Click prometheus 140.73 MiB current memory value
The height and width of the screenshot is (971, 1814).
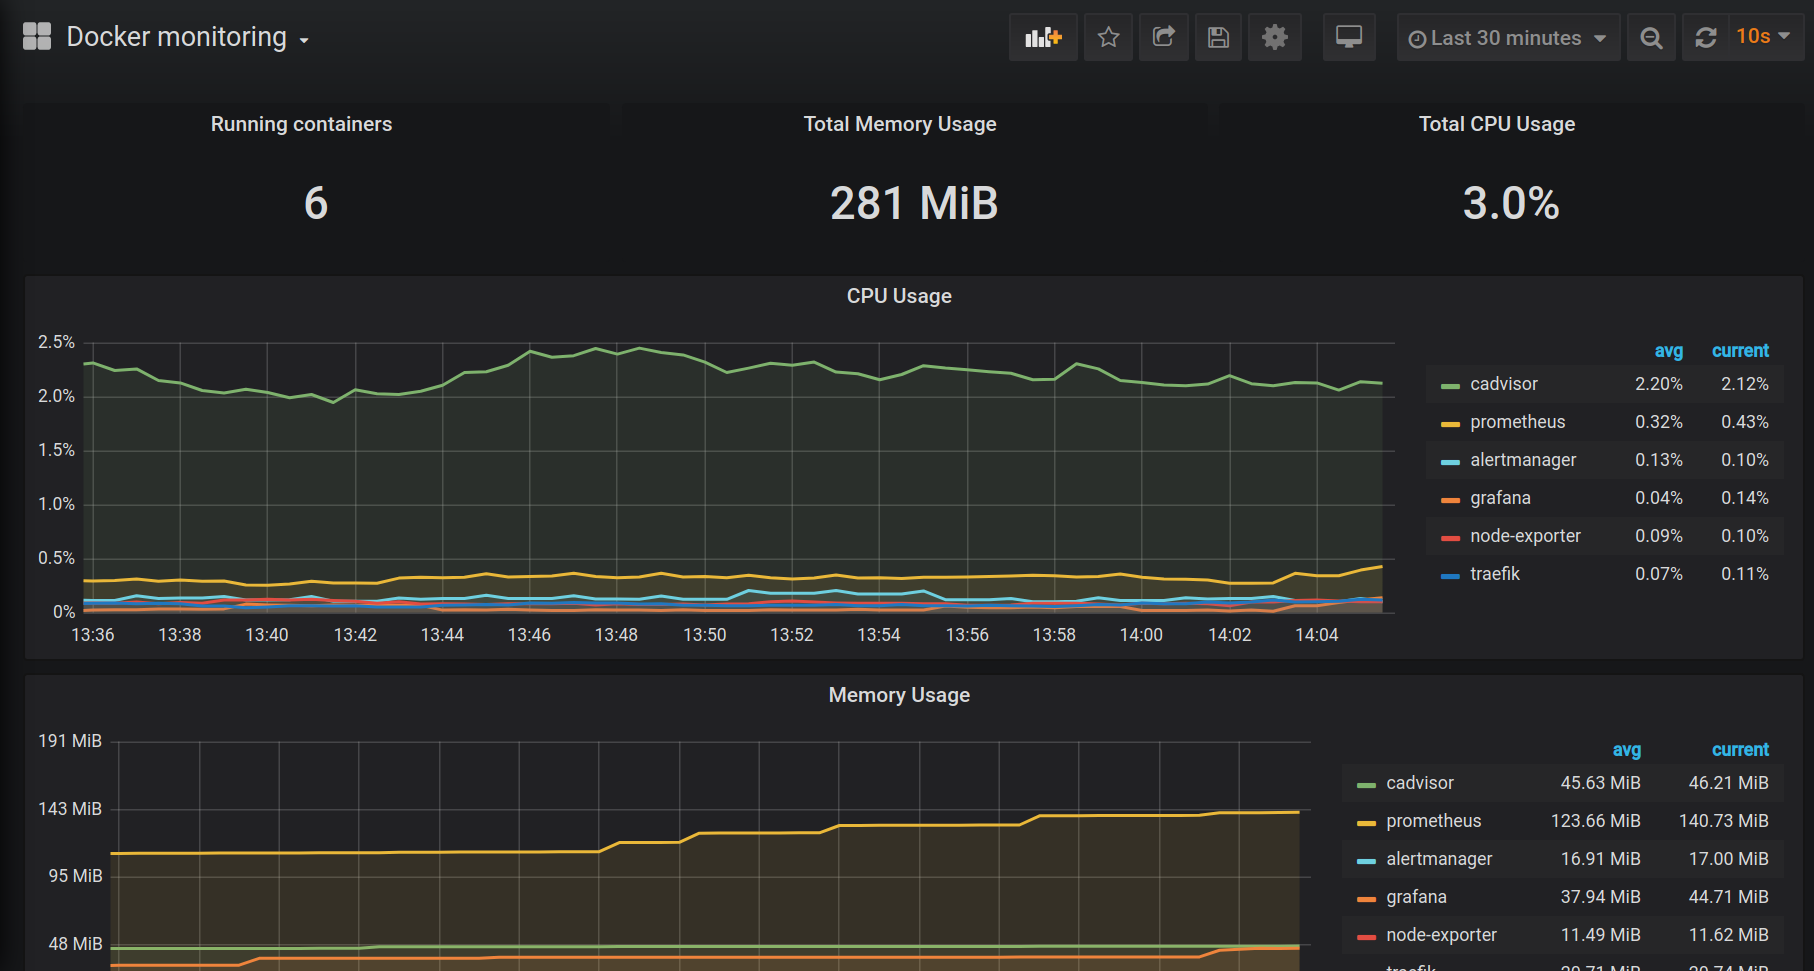1723,821
